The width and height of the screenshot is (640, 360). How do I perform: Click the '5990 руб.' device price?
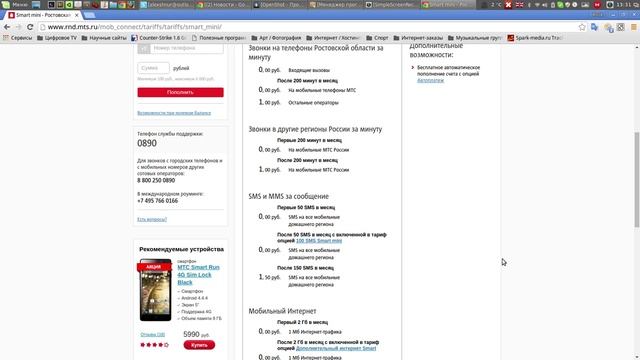click(196, 334)
